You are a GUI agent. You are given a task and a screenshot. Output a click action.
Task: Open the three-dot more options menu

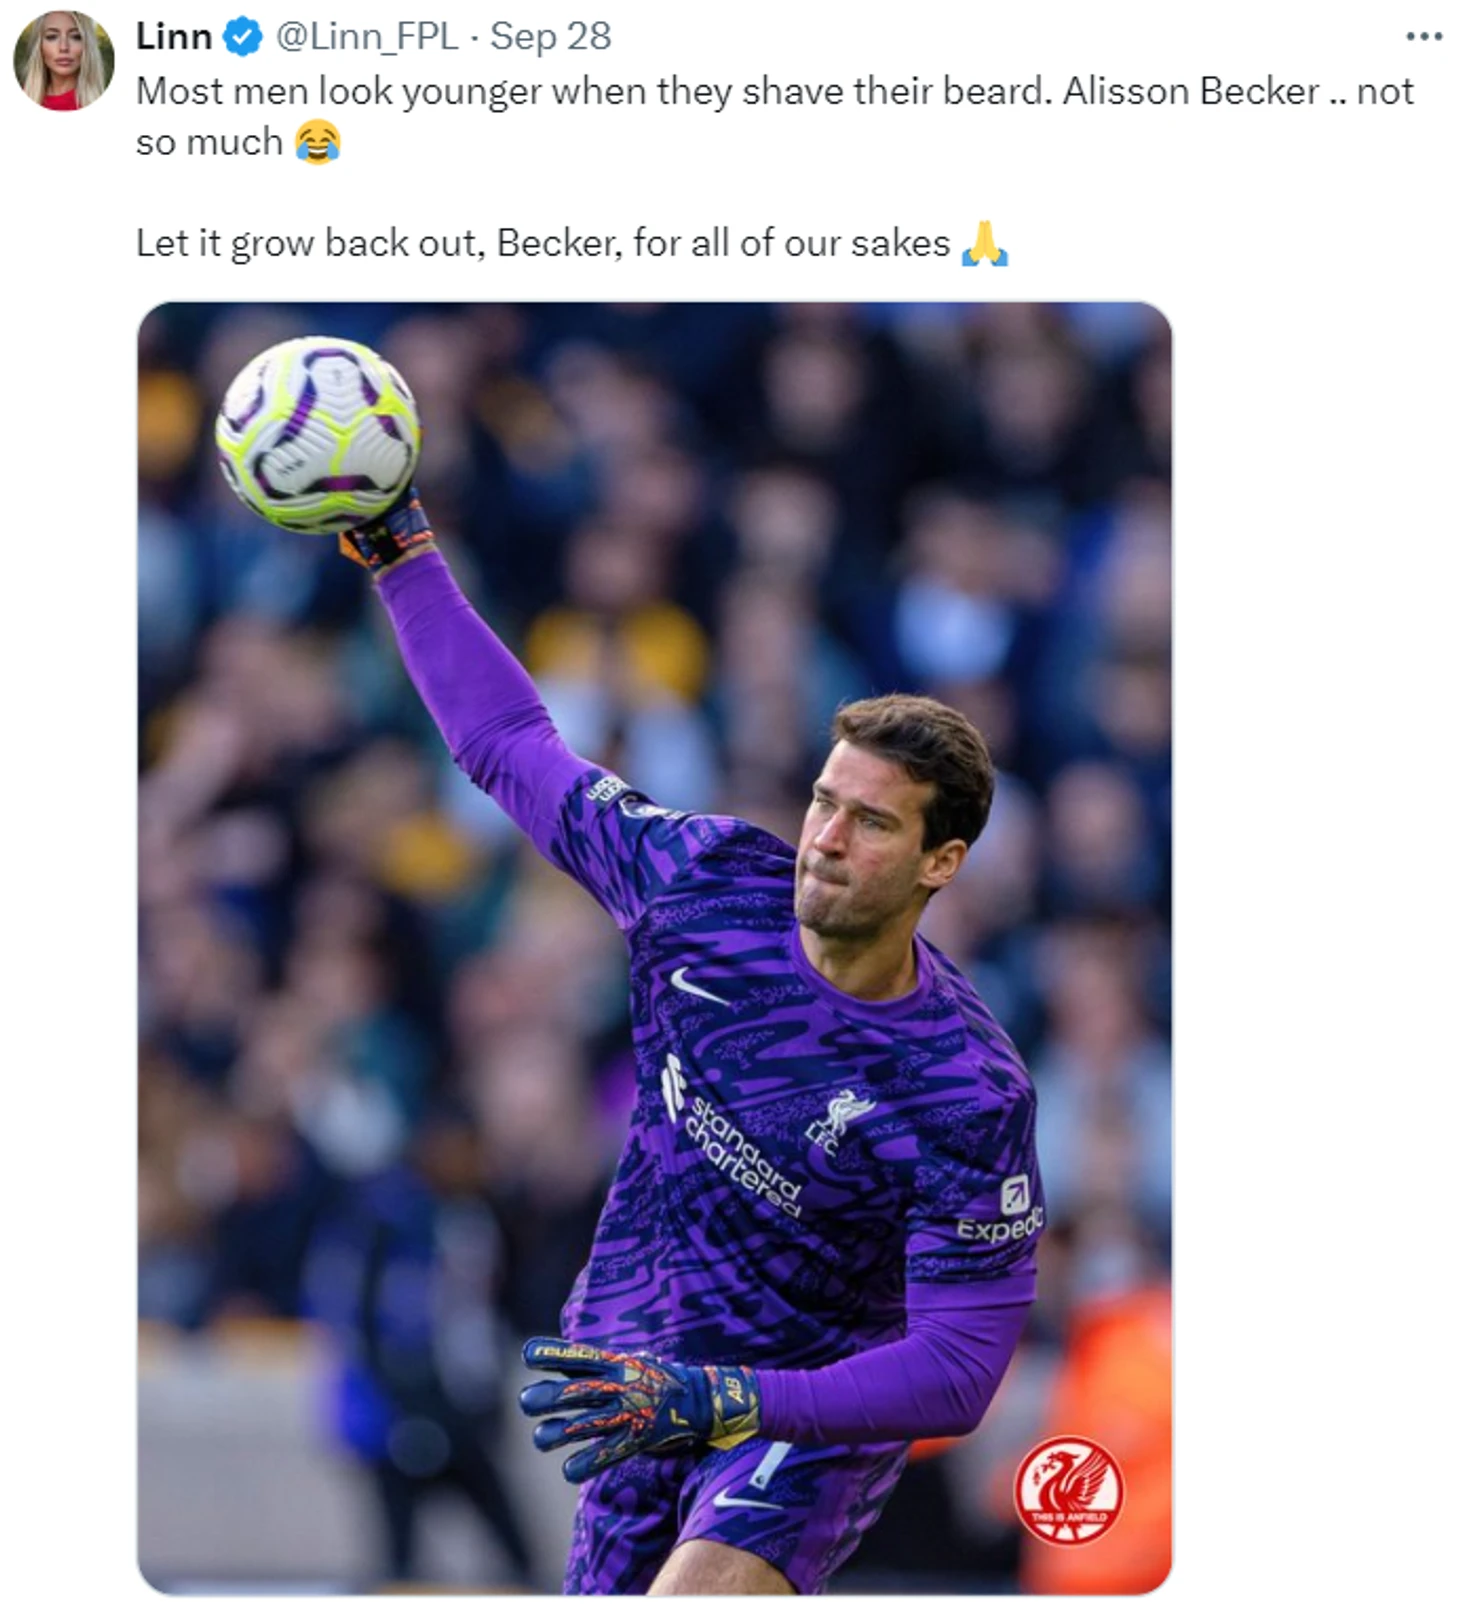point(1423,36)
